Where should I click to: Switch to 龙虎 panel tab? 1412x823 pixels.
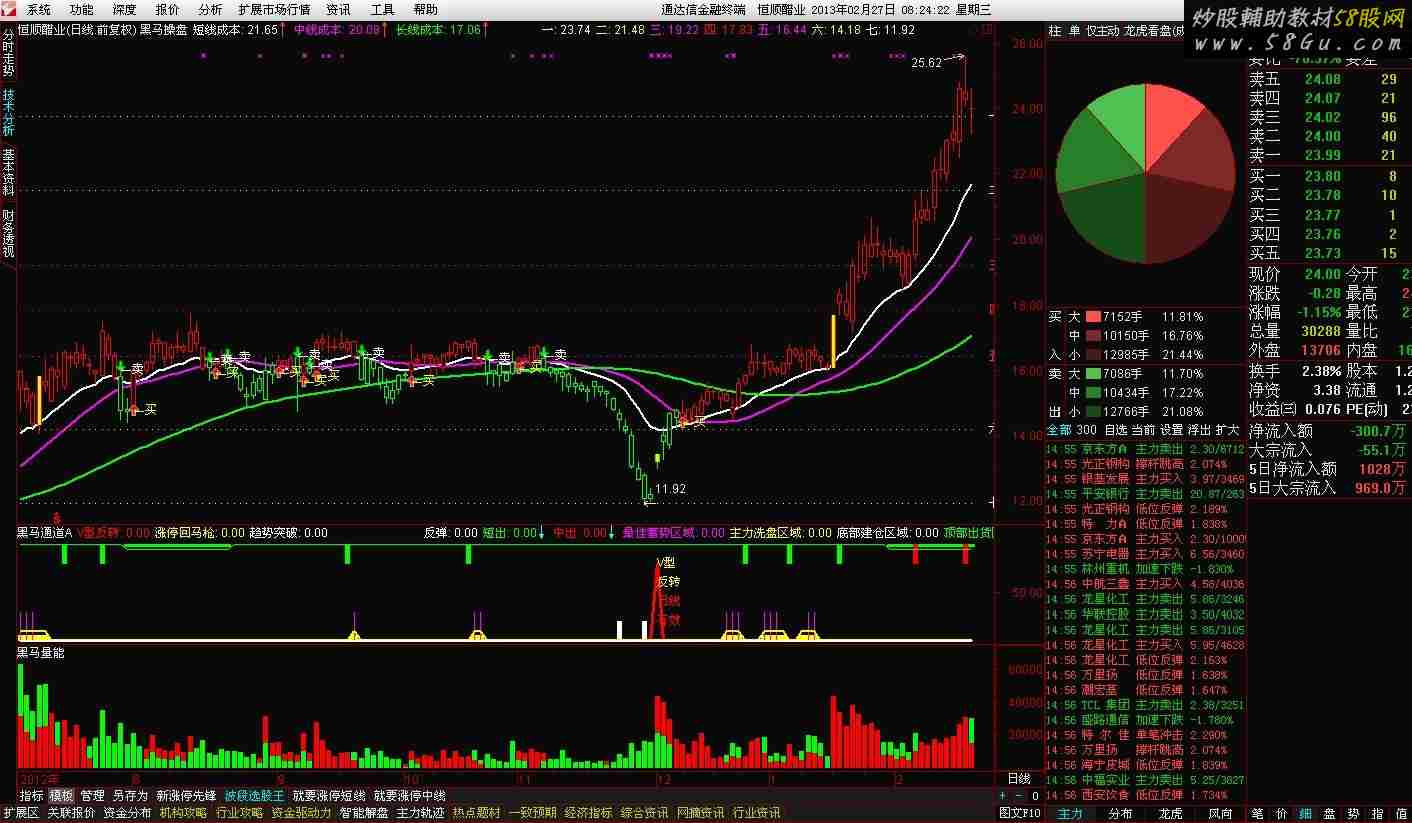click(1170, 814)
